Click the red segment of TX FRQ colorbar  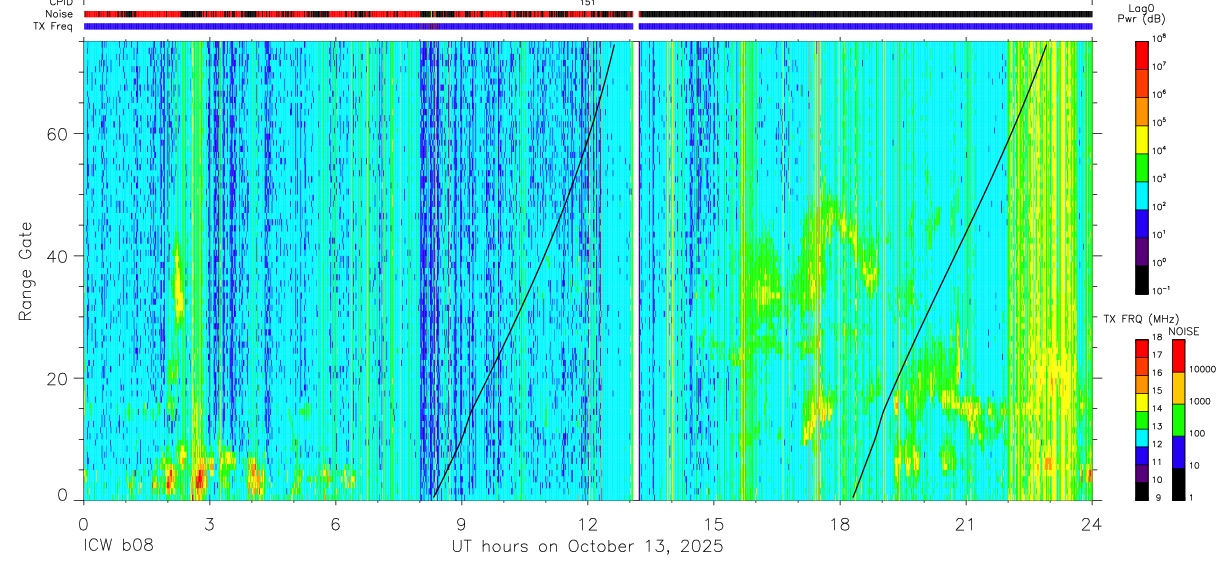pos(1142,348)
